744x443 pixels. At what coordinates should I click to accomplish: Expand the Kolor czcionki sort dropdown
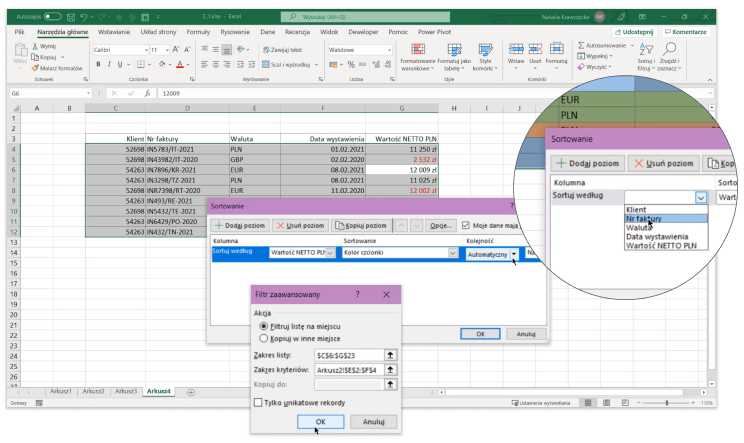(x=452, y=253)
